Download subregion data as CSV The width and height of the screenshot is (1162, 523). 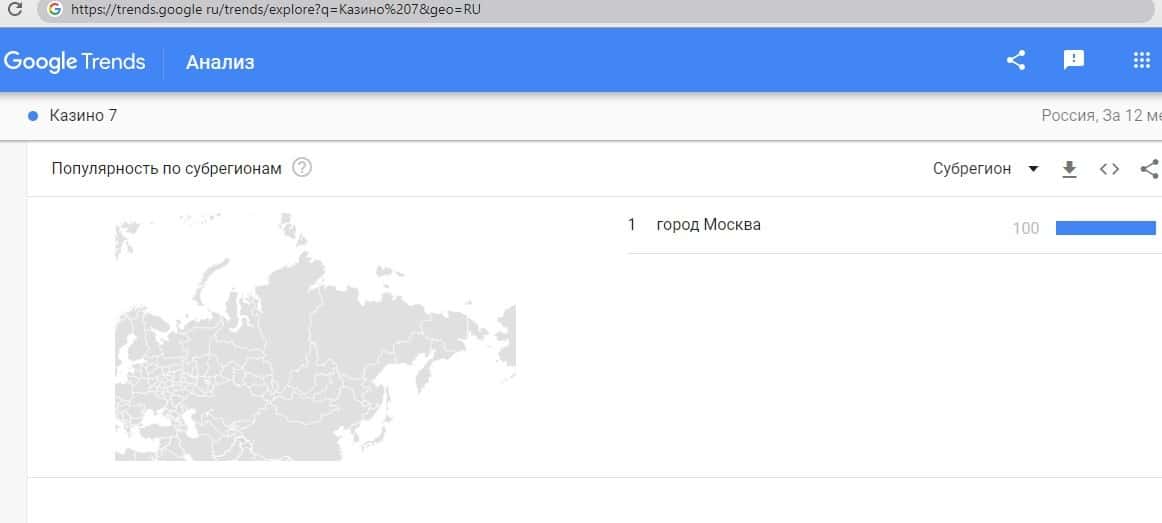(1069, 170)
